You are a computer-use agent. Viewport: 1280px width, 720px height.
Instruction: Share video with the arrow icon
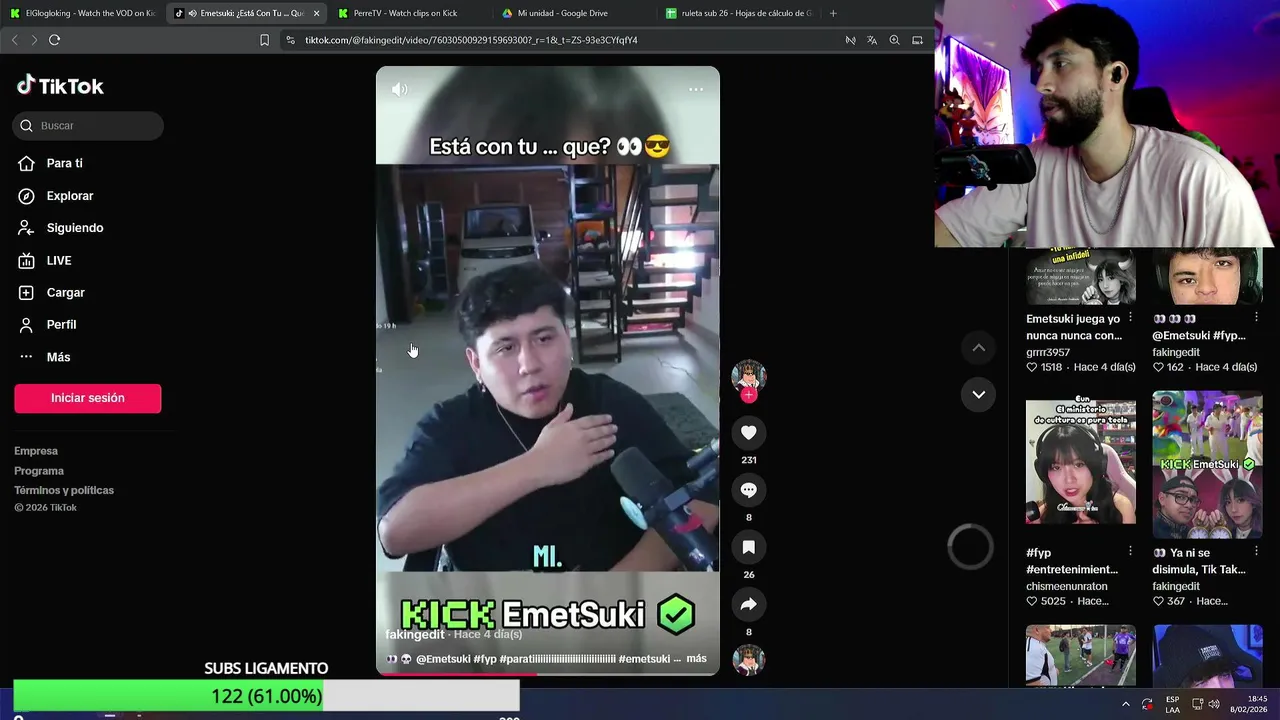[749, 604]
